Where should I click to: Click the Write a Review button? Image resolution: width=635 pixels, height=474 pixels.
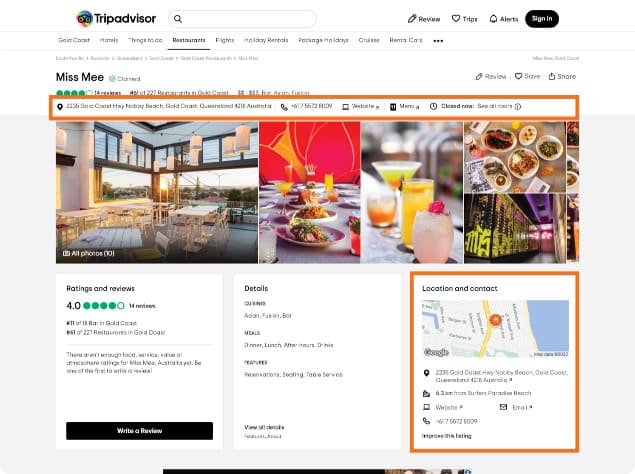coord(139,431)
